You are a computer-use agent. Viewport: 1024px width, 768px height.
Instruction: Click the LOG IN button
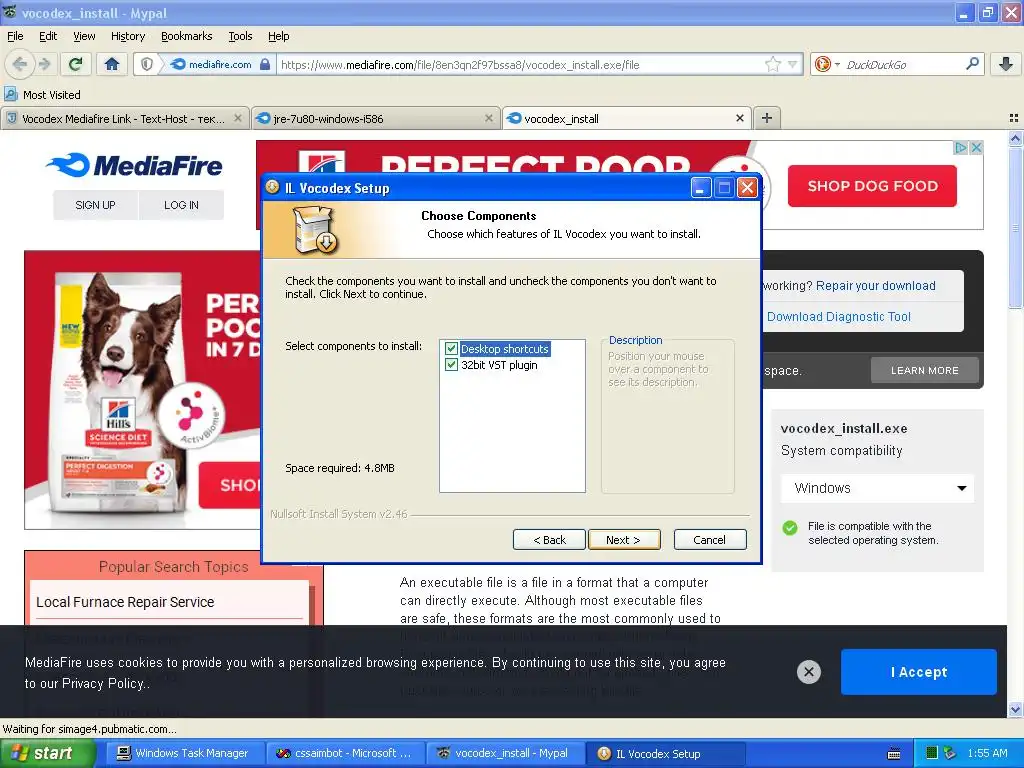[182, 205]
